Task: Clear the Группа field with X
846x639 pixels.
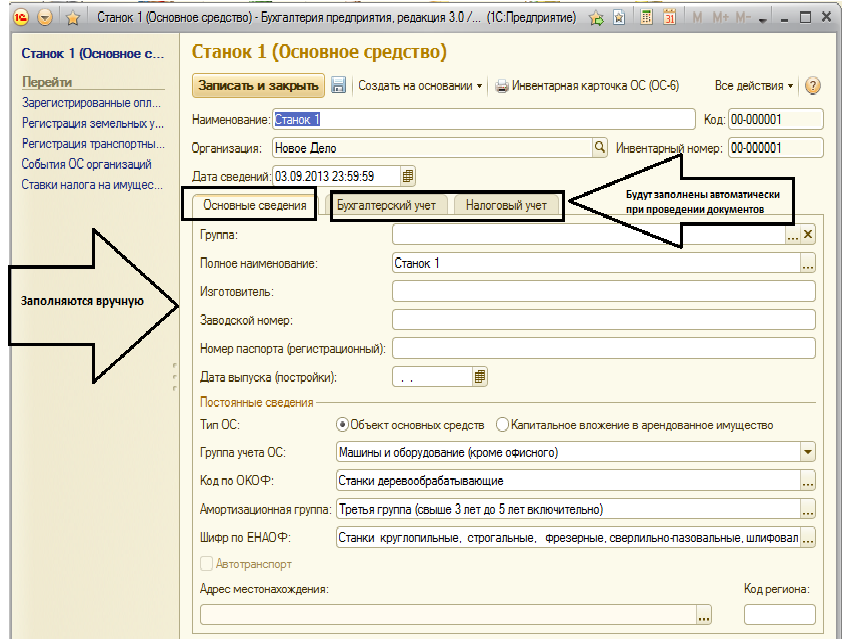Action: [808, 234]
